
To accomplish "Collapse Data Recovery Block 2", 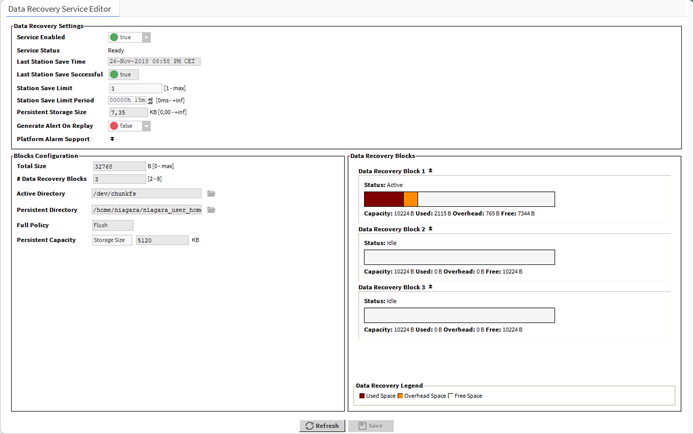I will pyautogui.click(x=431, y=229).
